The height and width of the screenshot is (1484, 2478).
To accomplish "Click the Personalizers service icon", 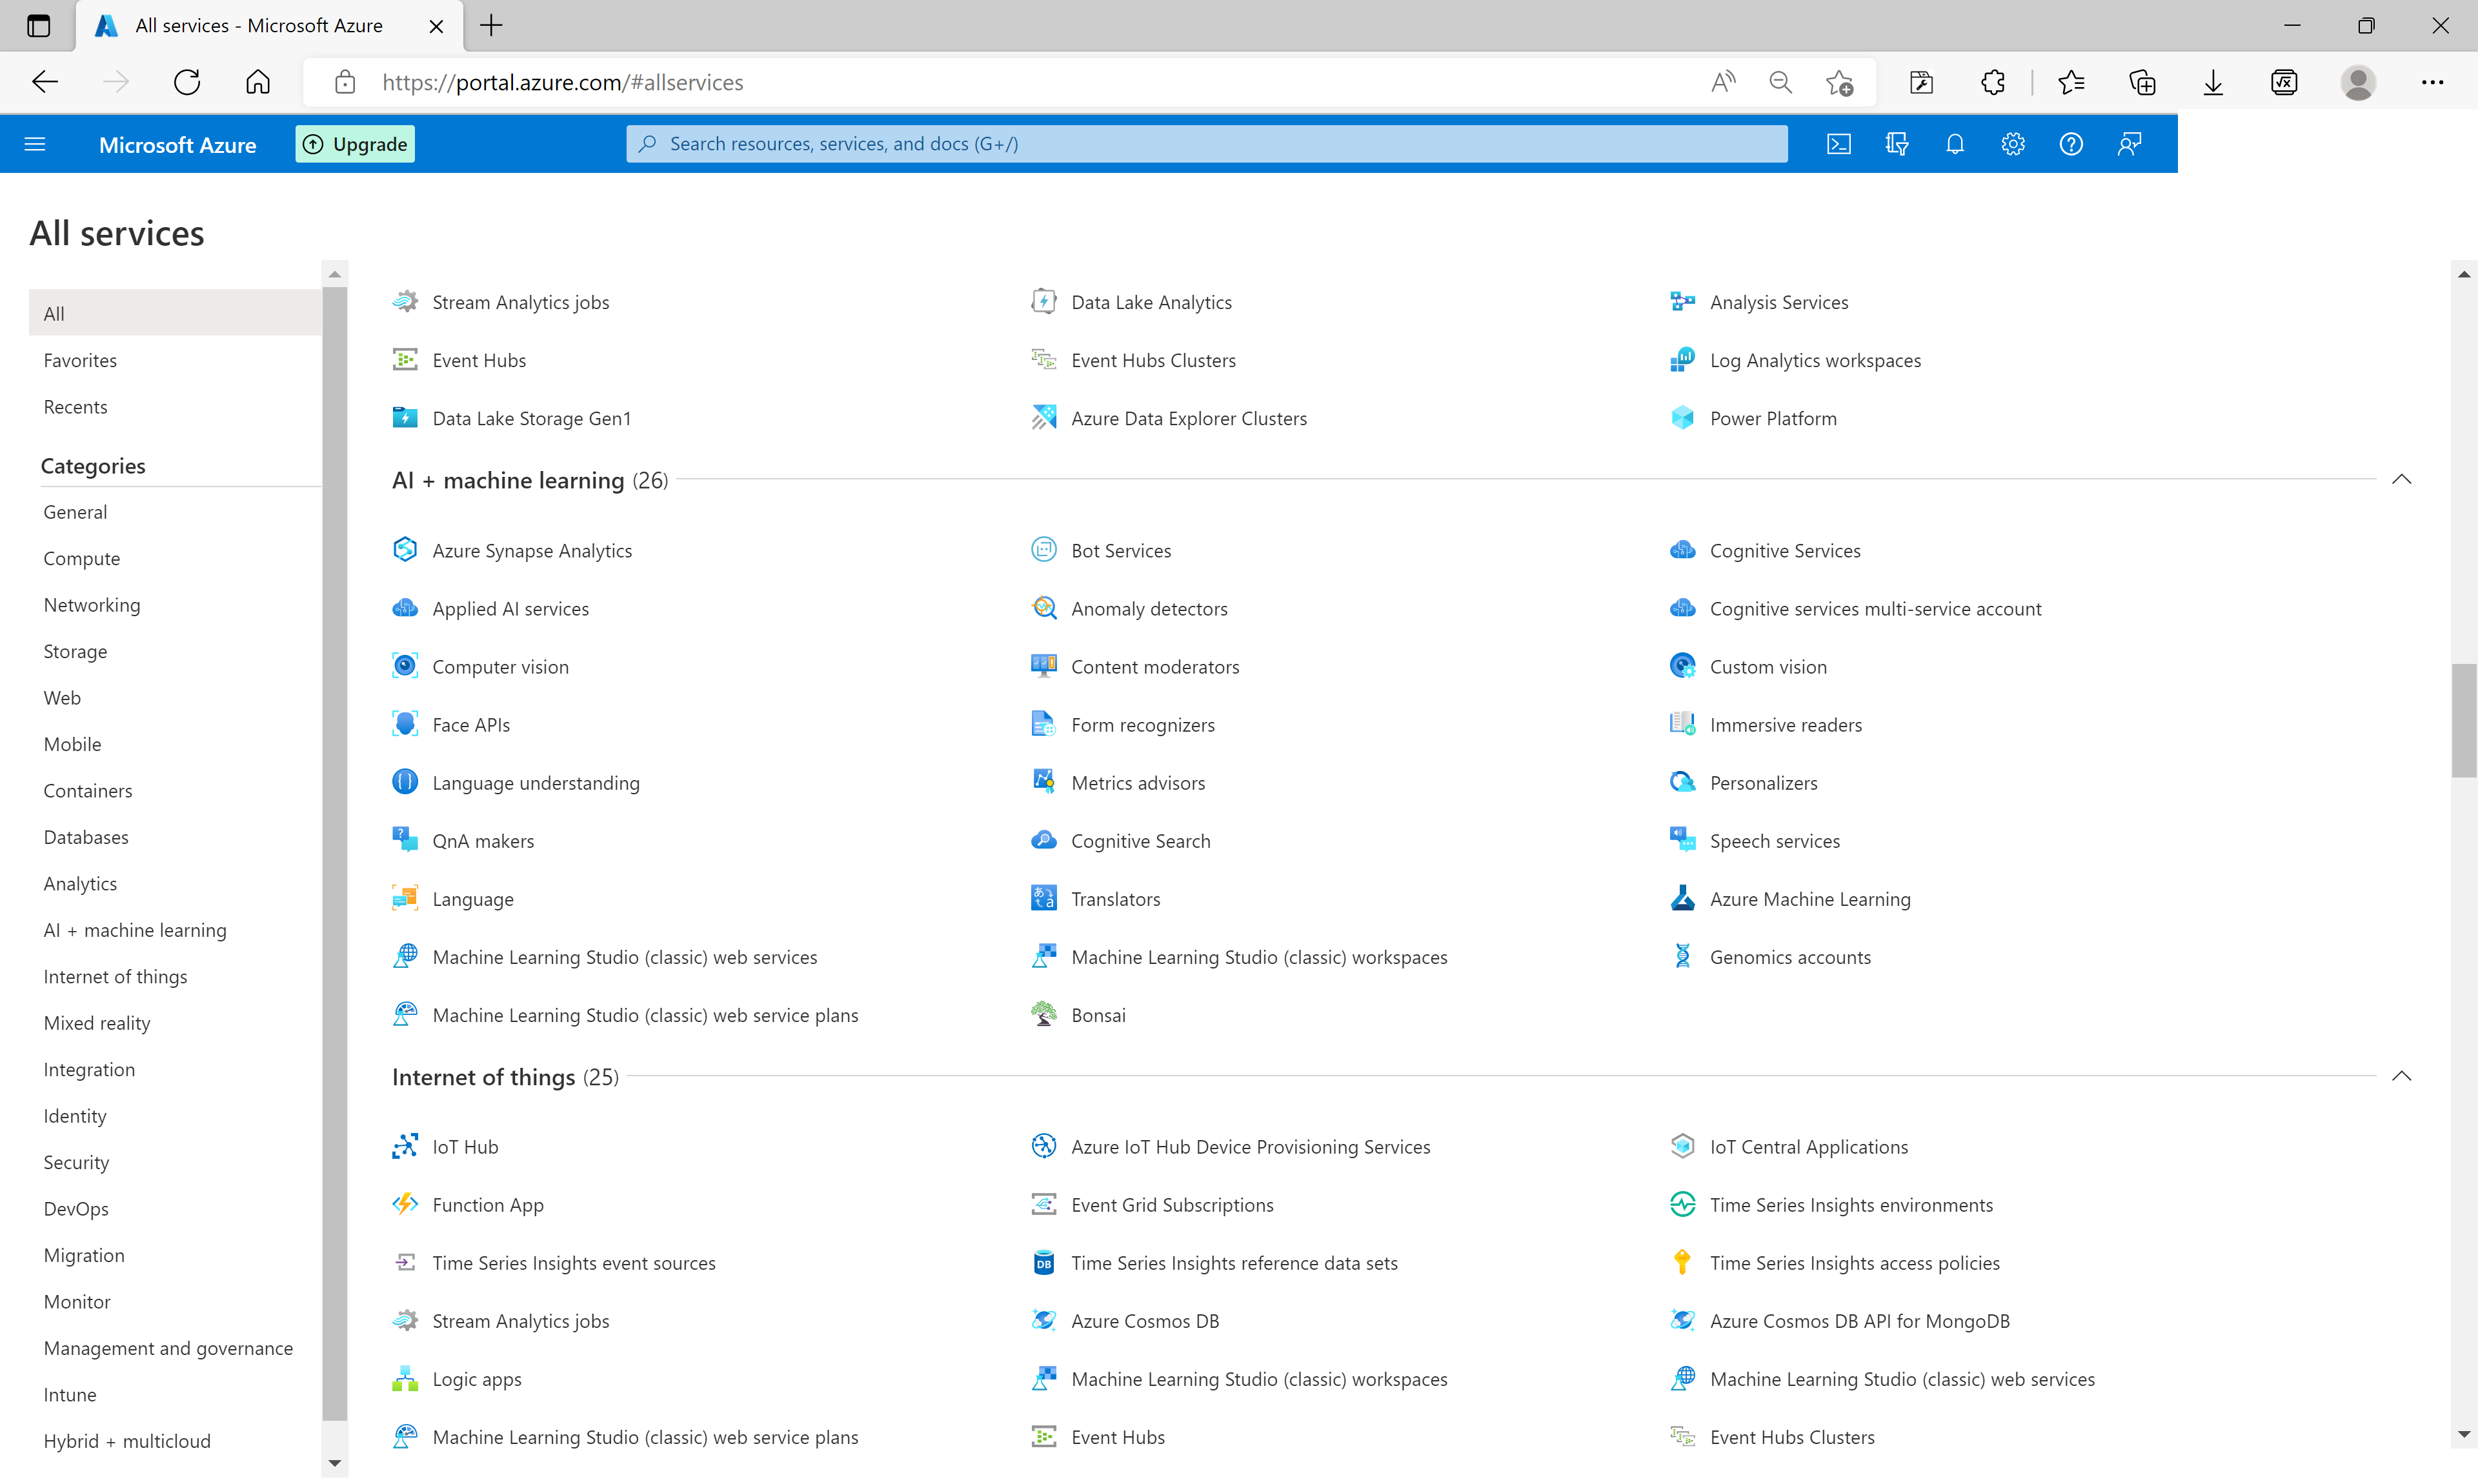I will click(1682, 782).
